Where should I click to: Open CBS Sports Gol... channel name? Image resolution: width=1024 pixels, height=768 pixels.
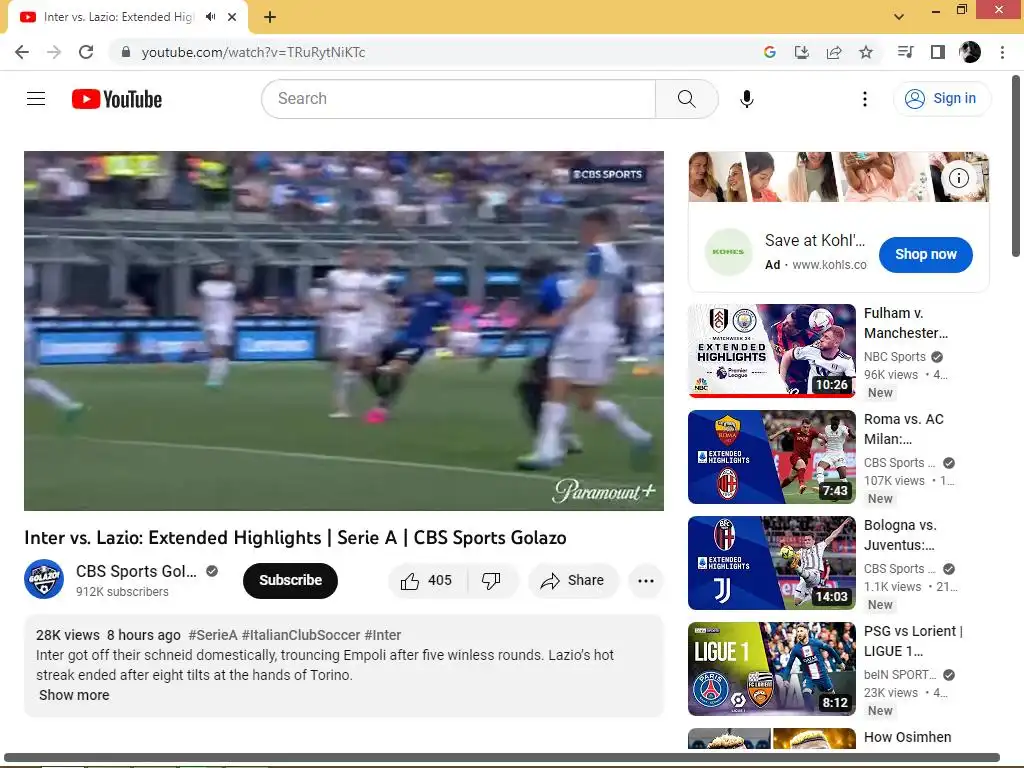[x=136, y=571]
